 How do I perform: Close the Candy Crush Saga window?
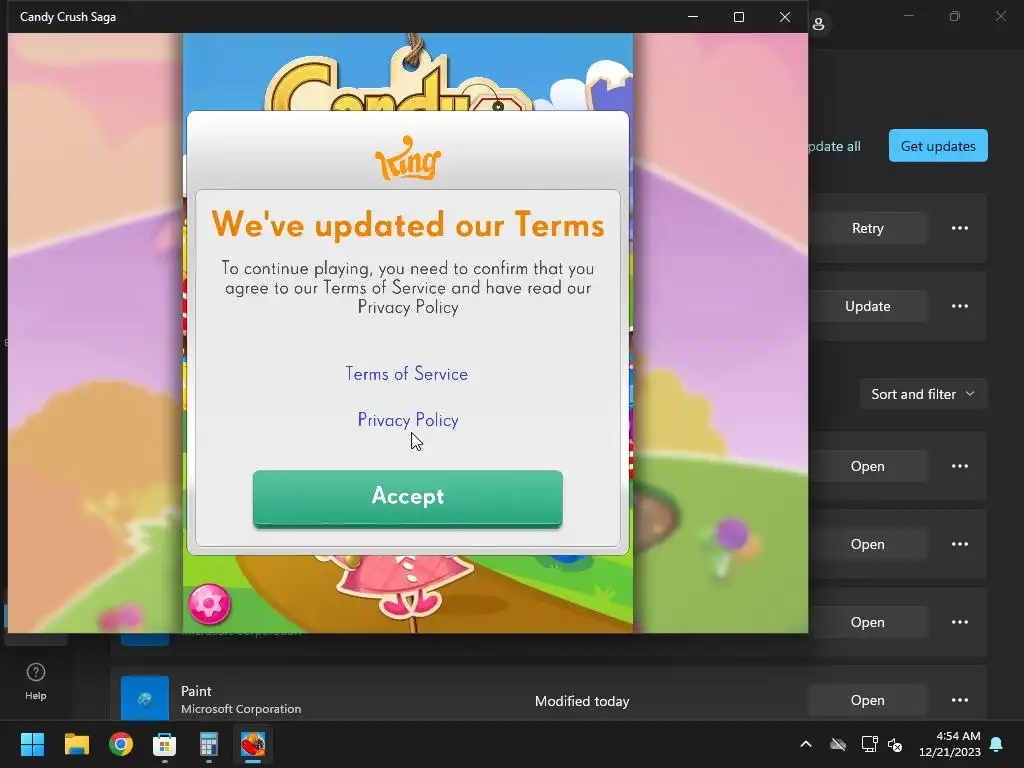point(785,17)
